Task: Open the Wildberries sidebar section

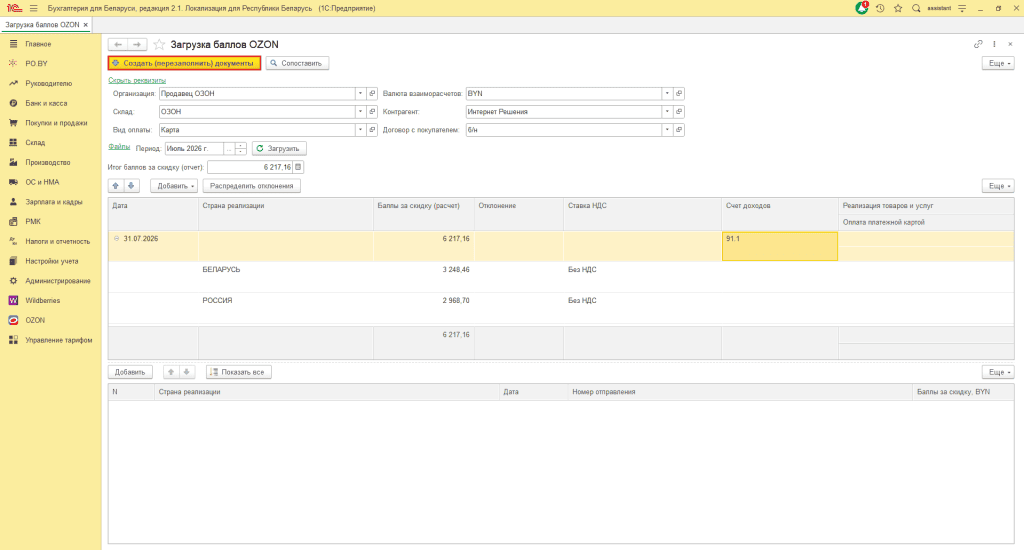Action: point(42,300)
